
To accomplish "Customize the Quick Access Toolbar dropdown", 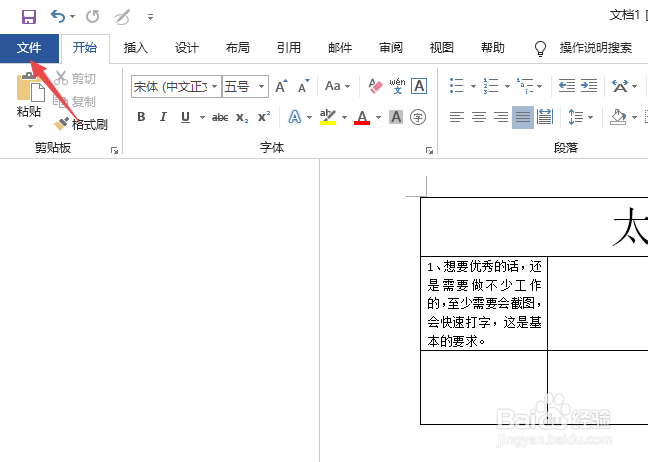I will click(x=150, y=17).
